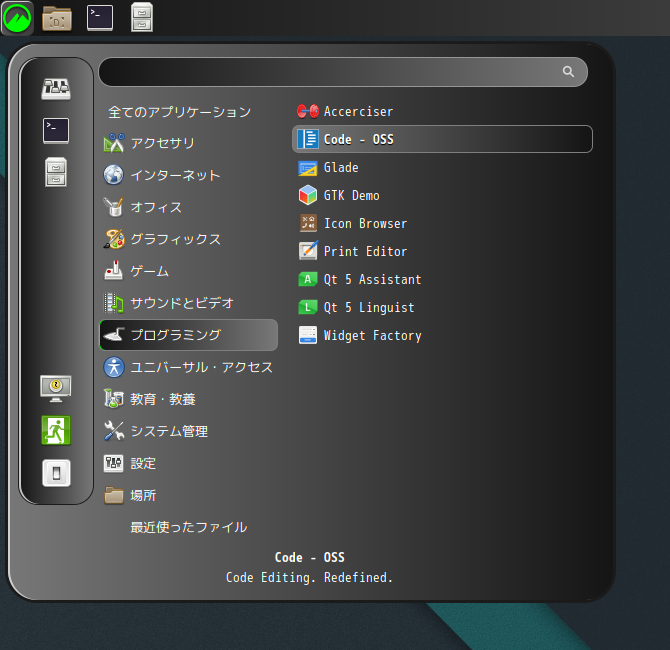
Task: Click the Glade application icon
Action: click(x=308, y=168)
